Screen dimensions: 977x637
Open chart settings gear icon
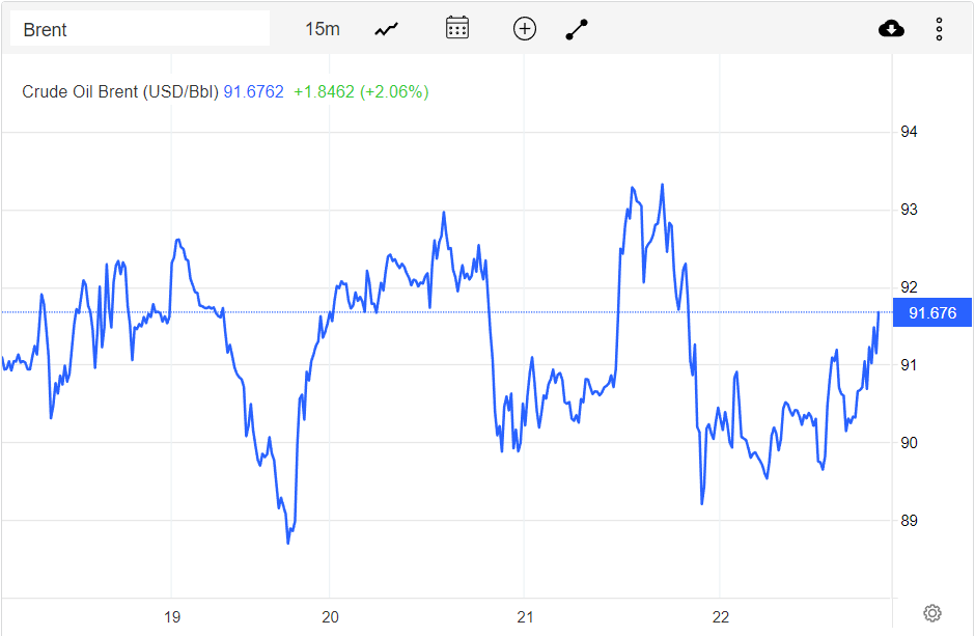click(x=932, y=613)
